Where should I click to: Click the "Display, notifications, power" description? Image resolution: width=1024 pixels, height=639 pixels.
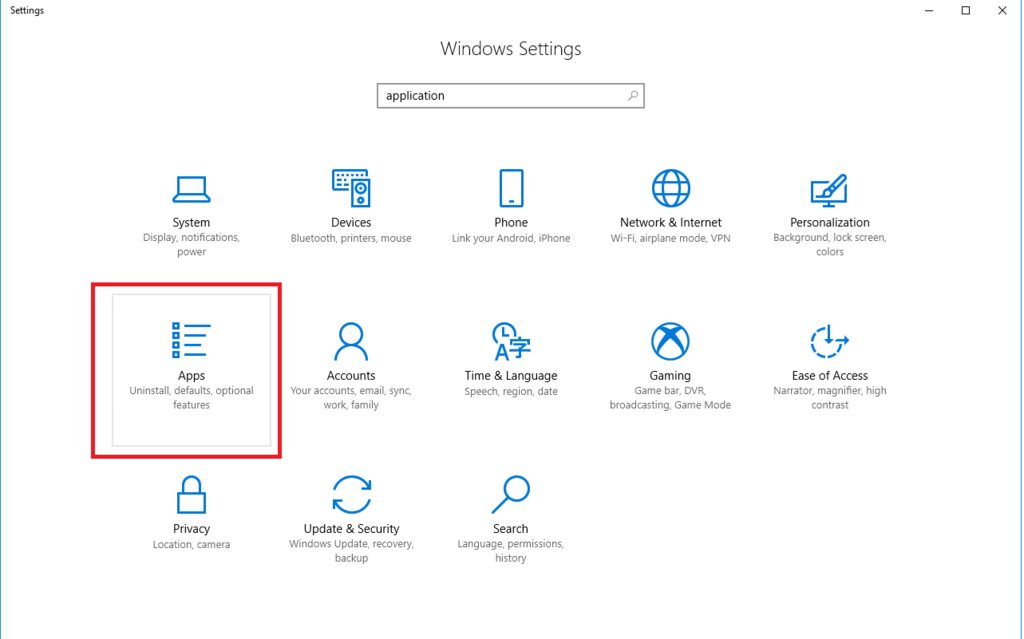pyautogui.click(x=191, y=244)
